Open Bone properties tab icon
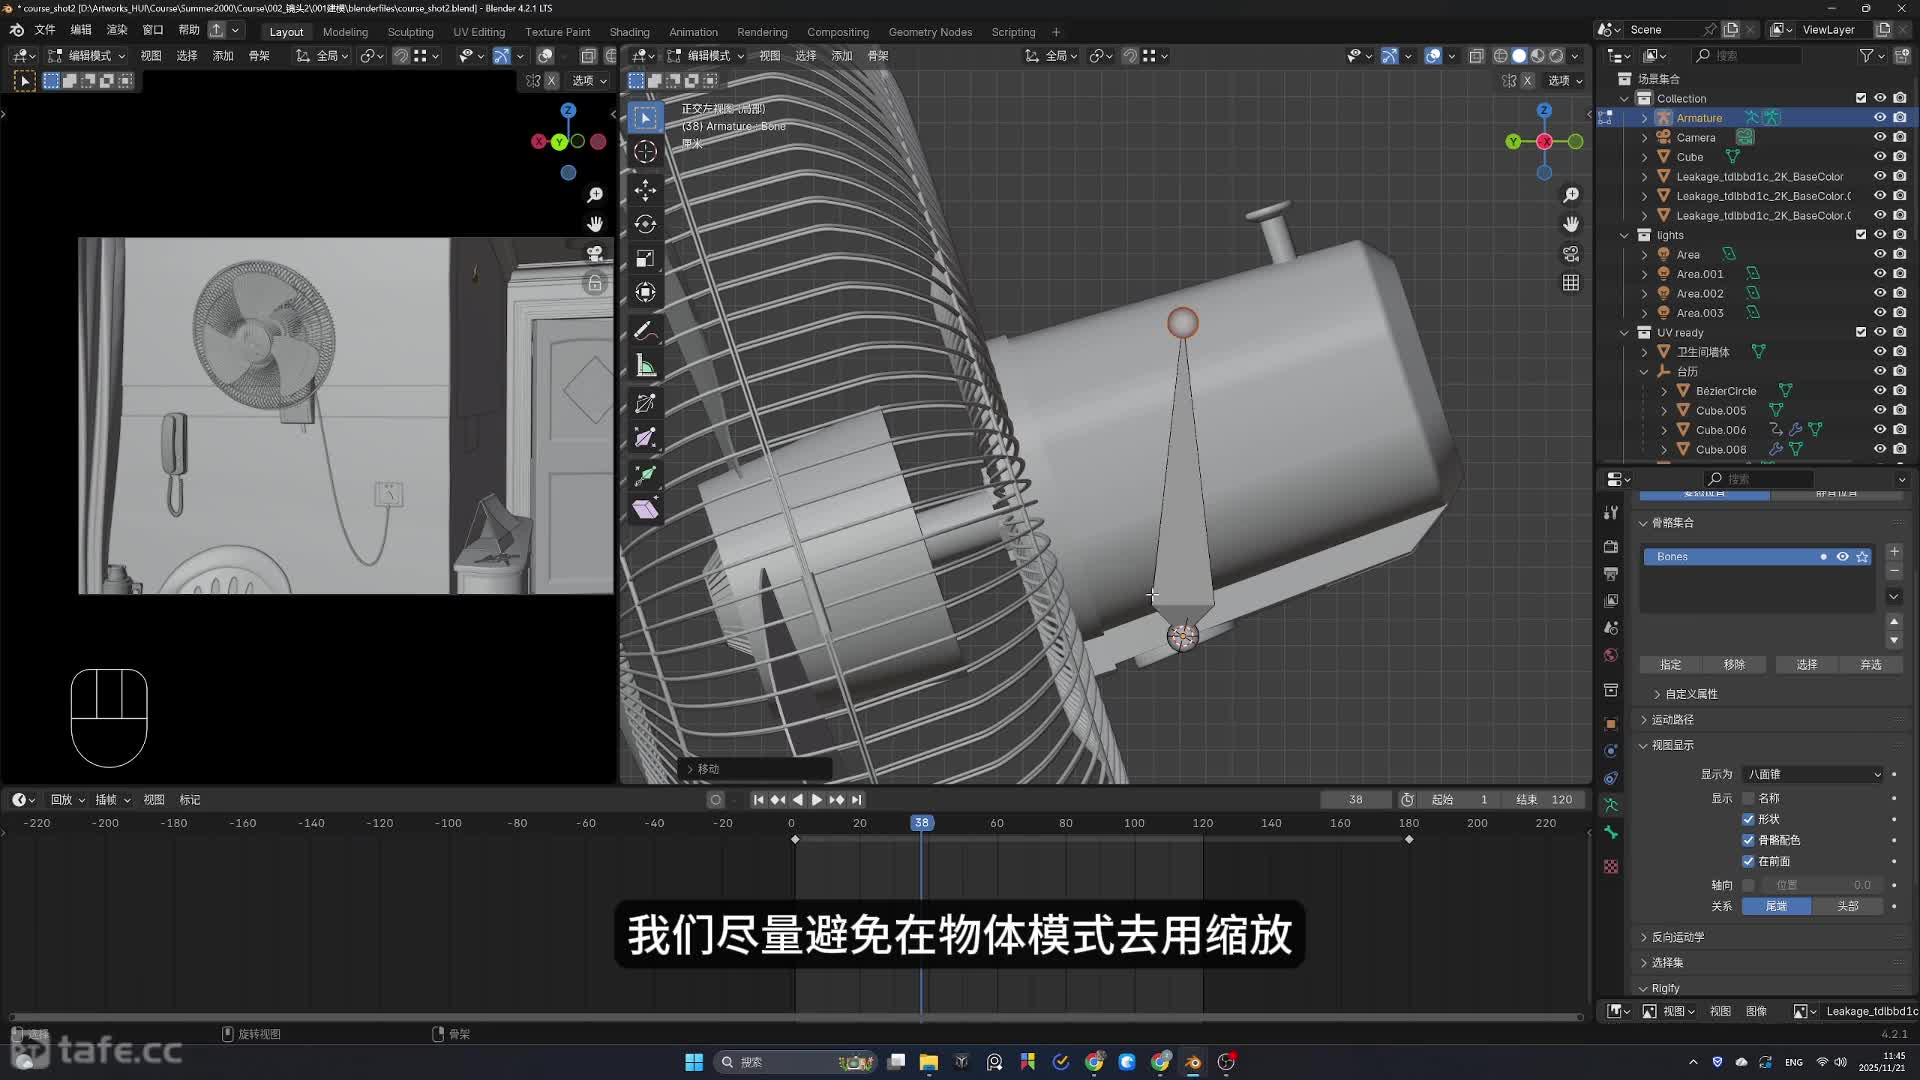The image size is (1920, 1080). (x=1611, y=832)
